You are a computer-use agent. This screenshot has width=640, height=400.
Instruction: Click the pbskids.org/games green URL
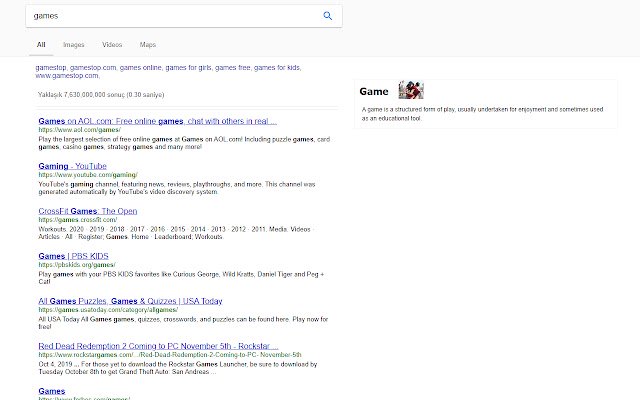pos(77,264)
